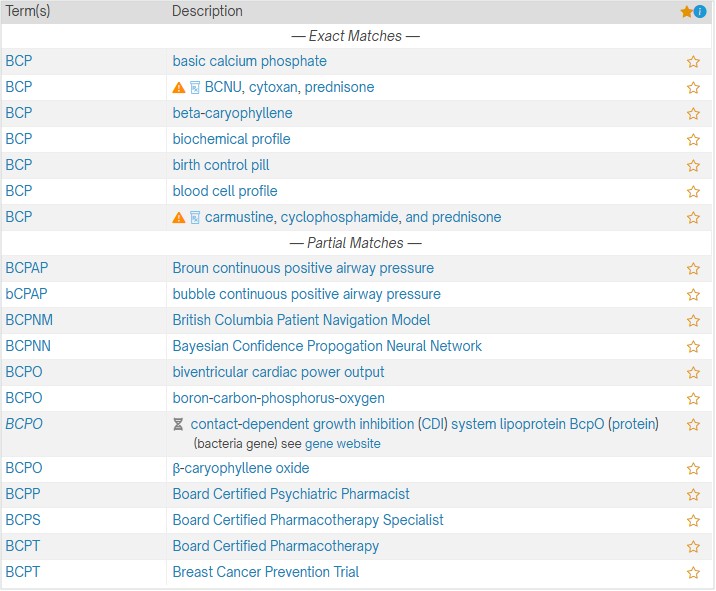Open the β-caryophyllene oxide link

pos(241,468)
